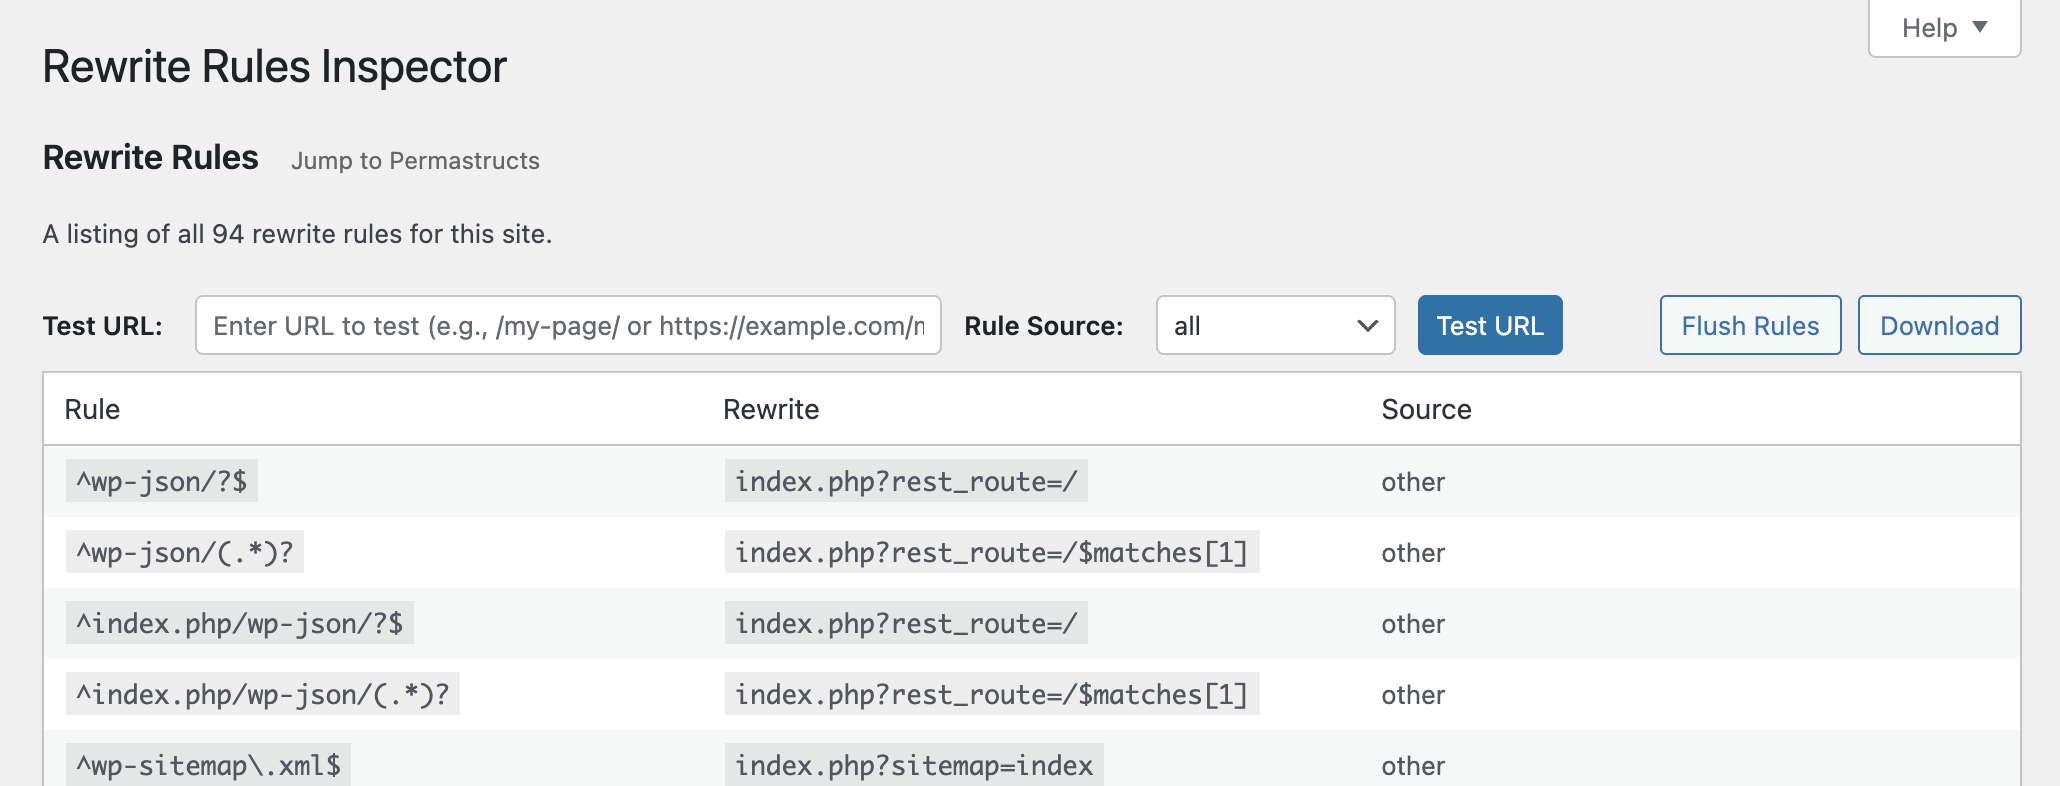Click the first index.php?rest_route=/ rewrite value
The width and height of the screenshot is (2060, 786).
906,482
